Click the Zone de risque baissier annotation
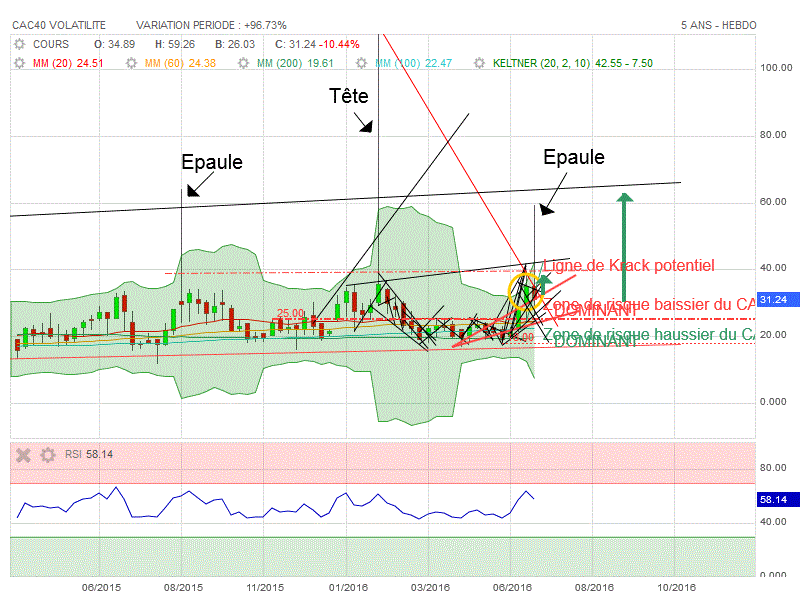The image size is (810, 606). 648,304
